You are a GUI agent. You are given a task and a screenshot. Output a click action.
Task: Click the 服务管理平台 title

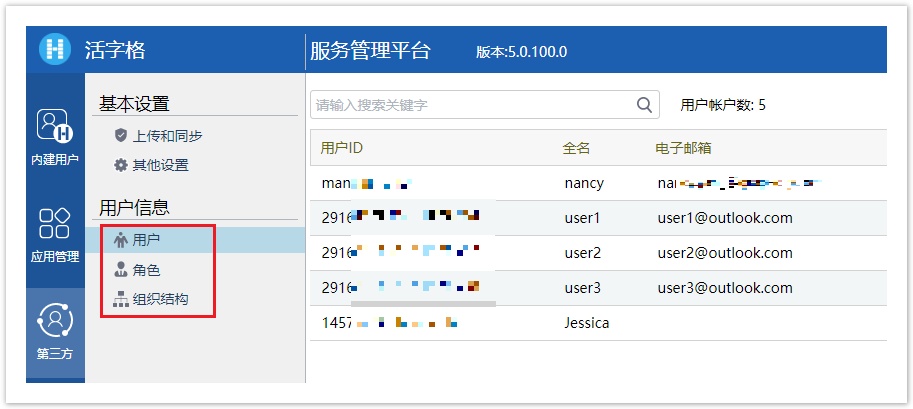370,51
